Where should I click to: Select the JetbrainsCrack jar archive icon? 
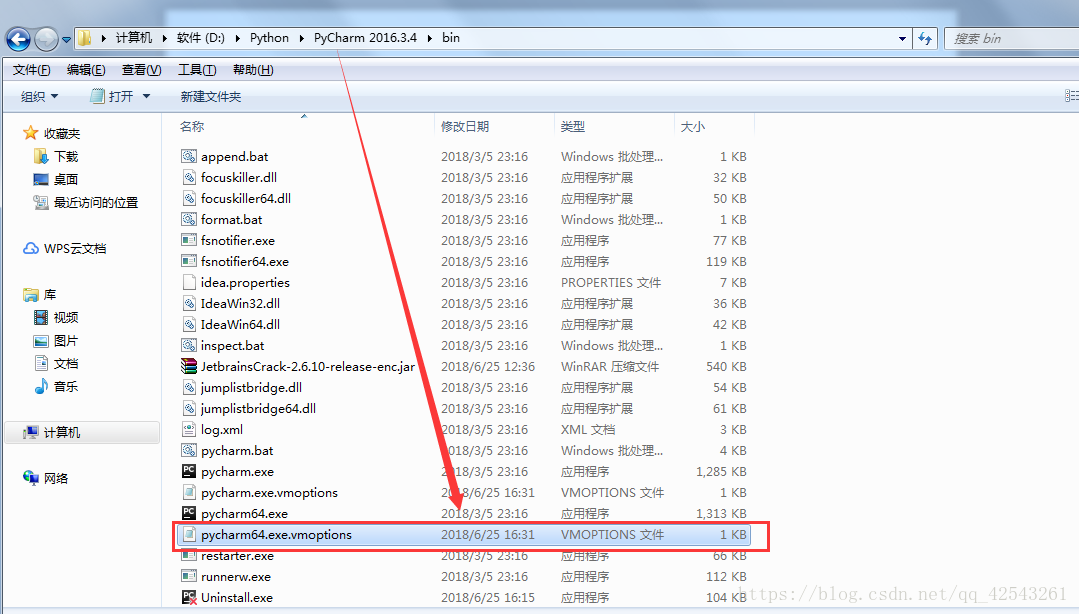(189, 366)
